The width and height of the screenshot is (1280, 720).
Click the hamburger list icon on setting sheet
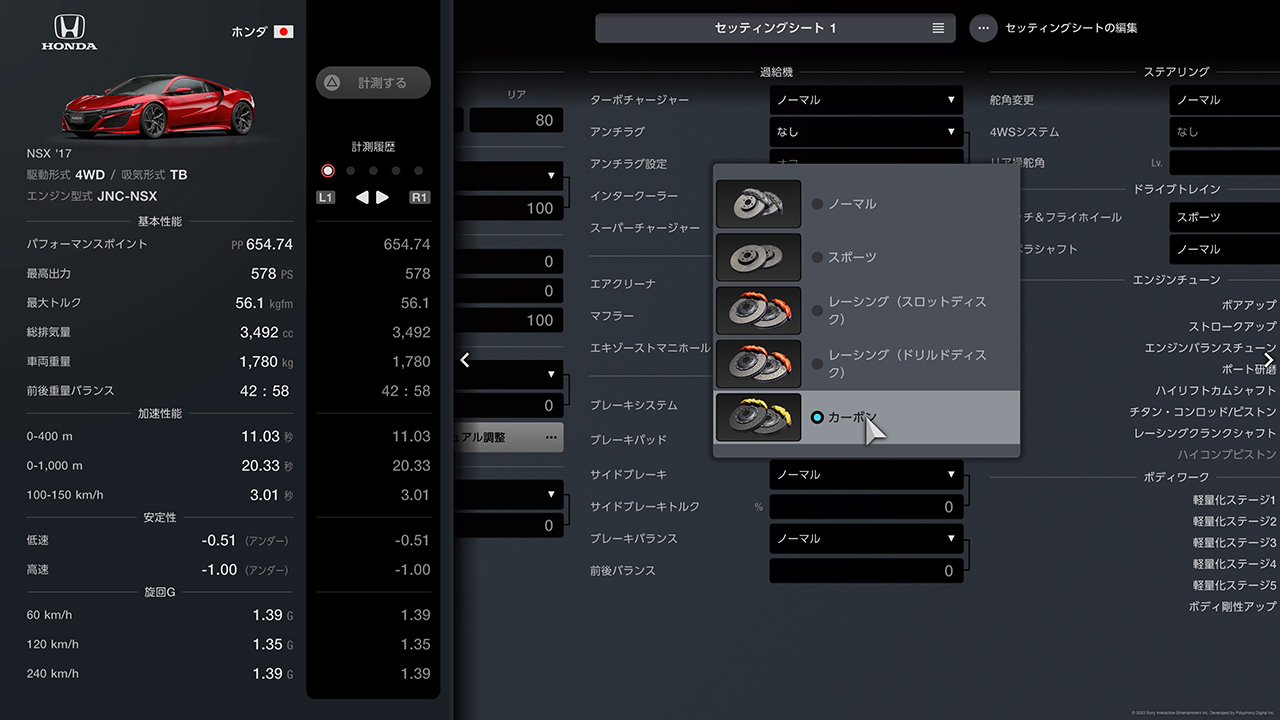point(938,28)
